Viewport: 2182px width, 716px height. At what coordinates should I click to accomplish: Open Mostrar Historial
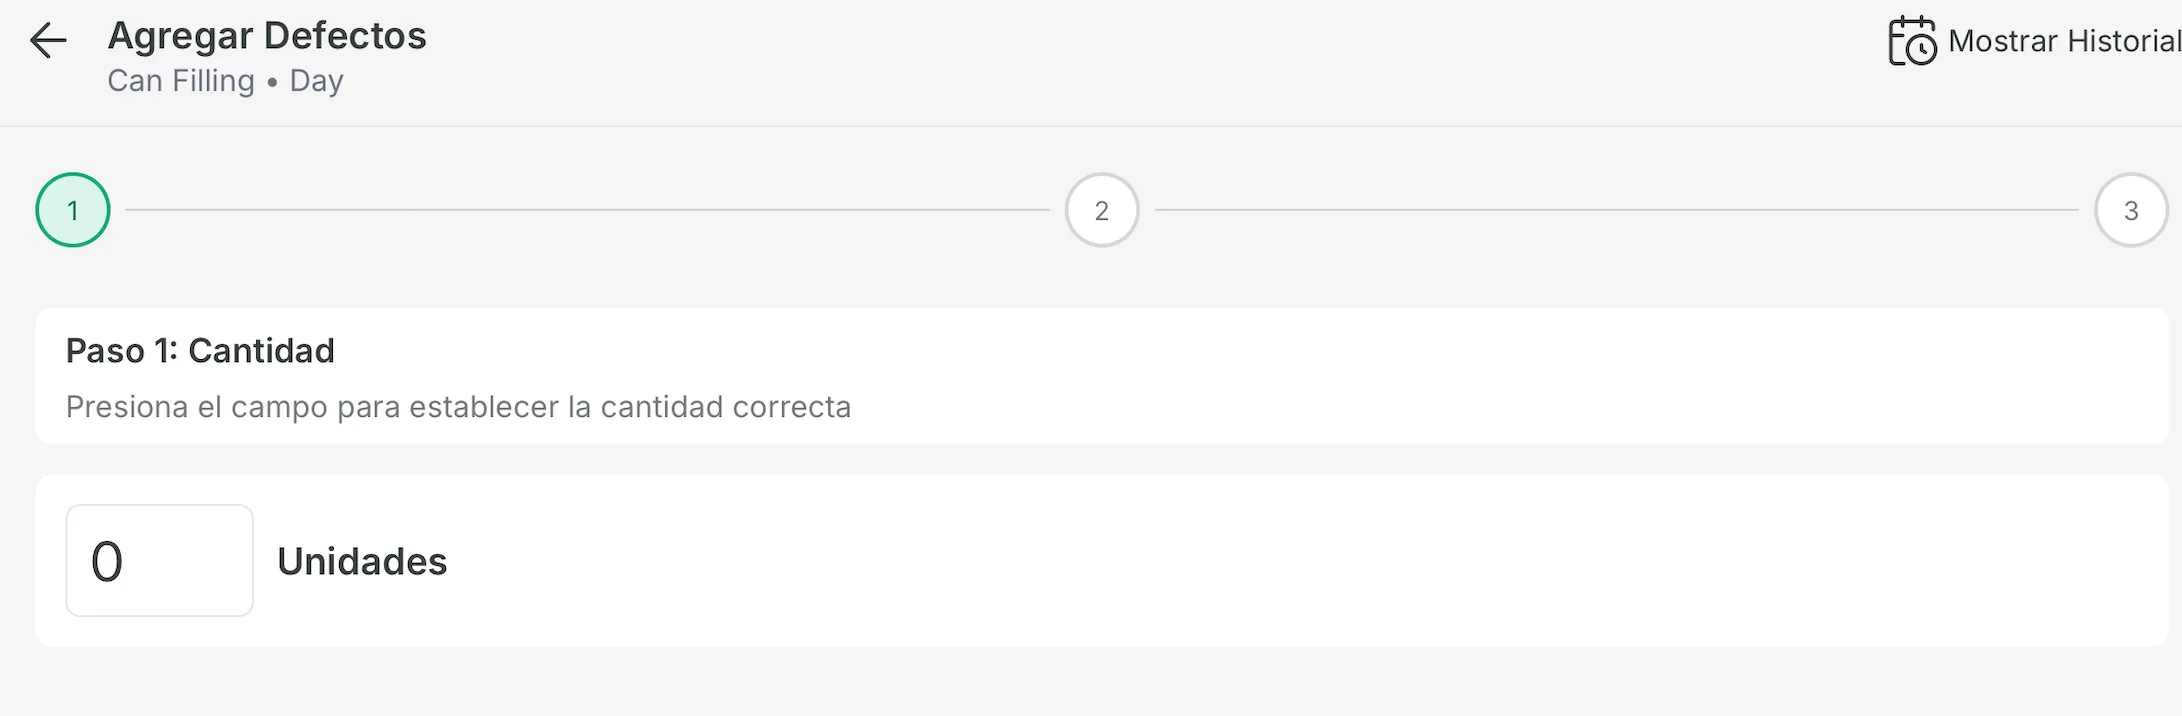[2035, 41]
